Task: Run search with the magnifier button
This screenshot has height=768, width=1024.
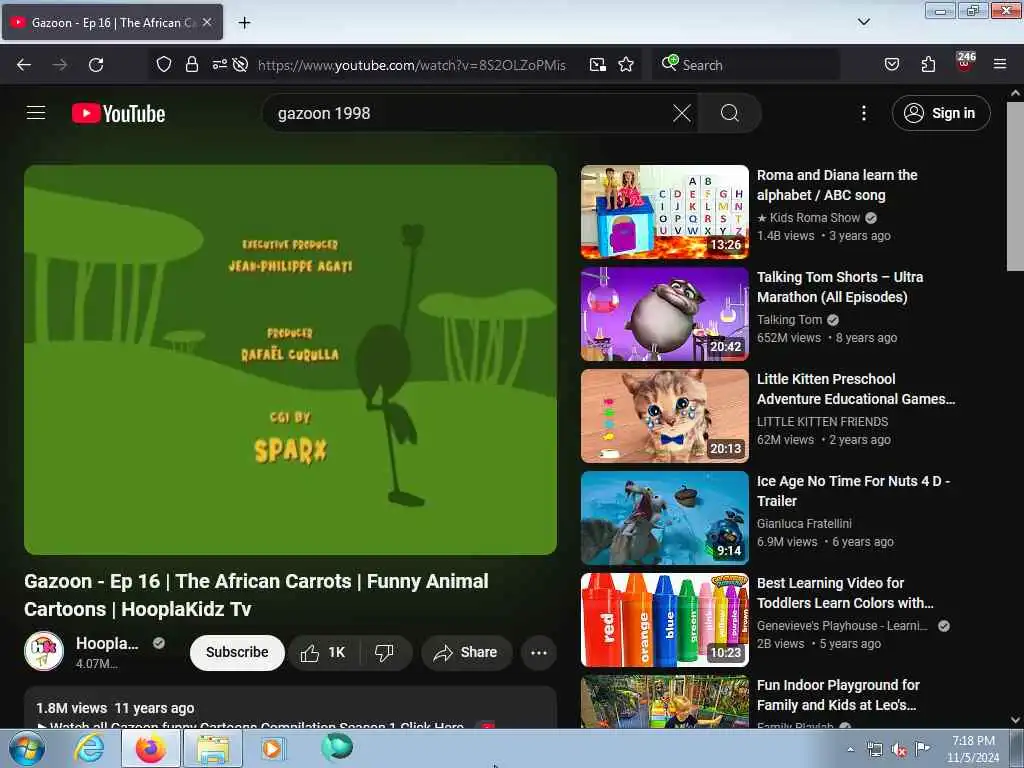Action: (729, 114)
